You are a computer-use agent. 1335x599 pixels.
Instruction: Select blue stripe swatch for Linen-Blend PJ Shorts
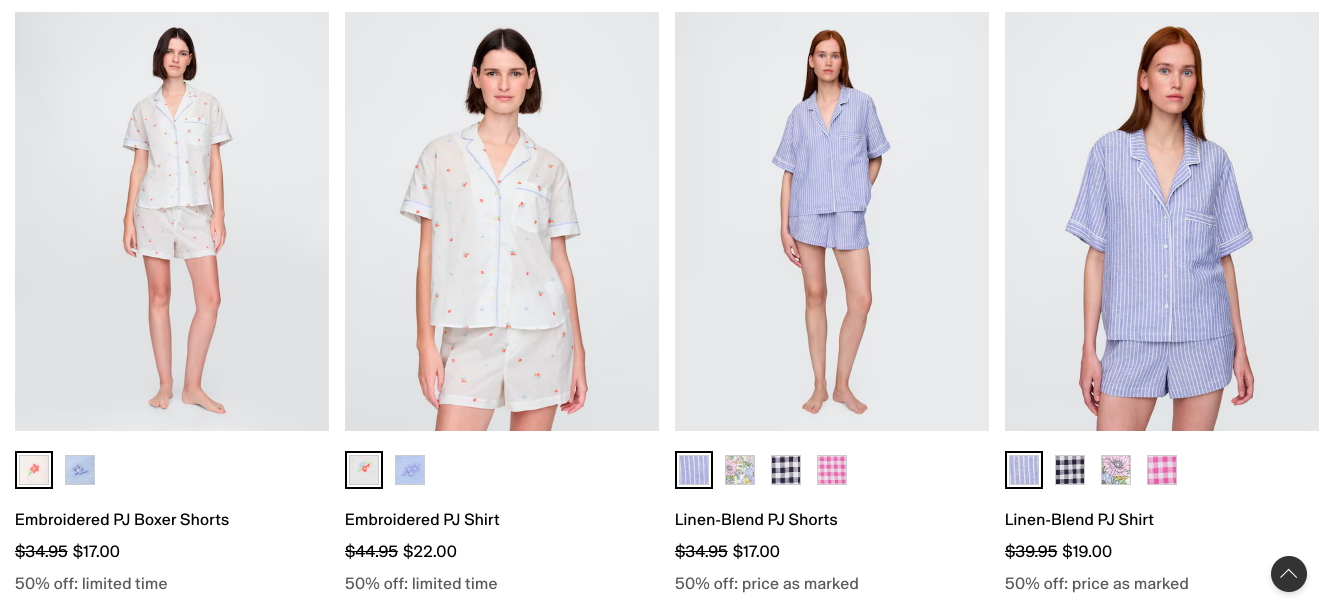[694, 470]
